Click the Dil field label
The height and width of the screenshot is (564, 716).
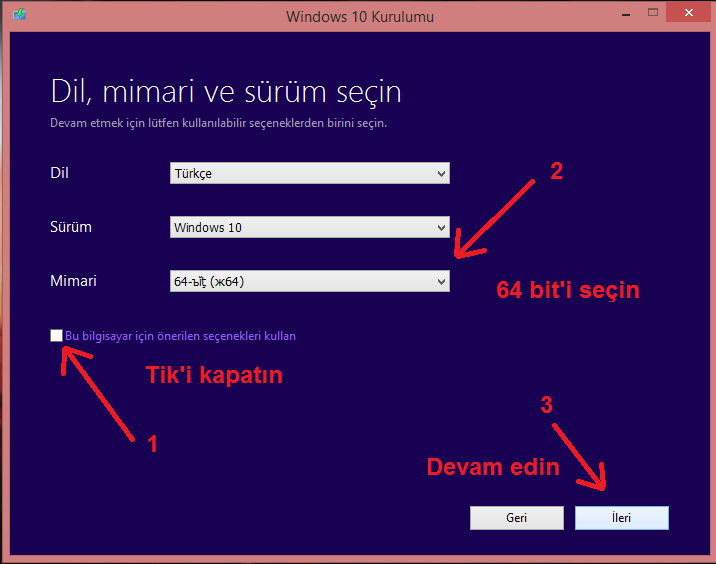coord(59,173)
